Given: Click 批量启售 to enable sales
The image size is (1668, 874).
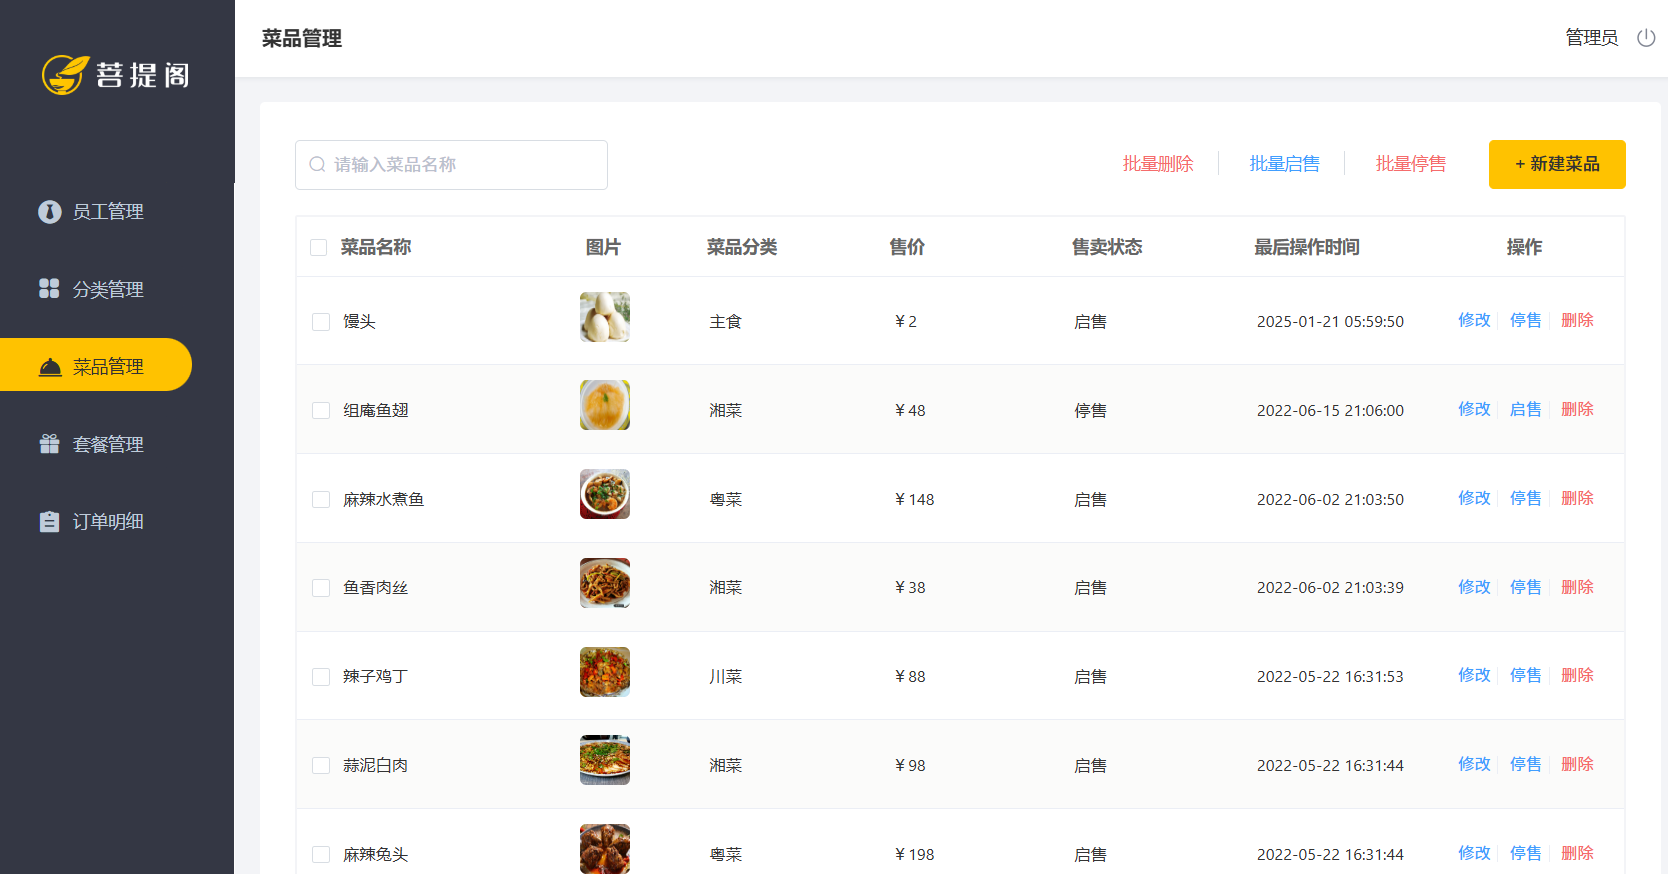Looking at the screenshot, I should [x=1284, y=164].
